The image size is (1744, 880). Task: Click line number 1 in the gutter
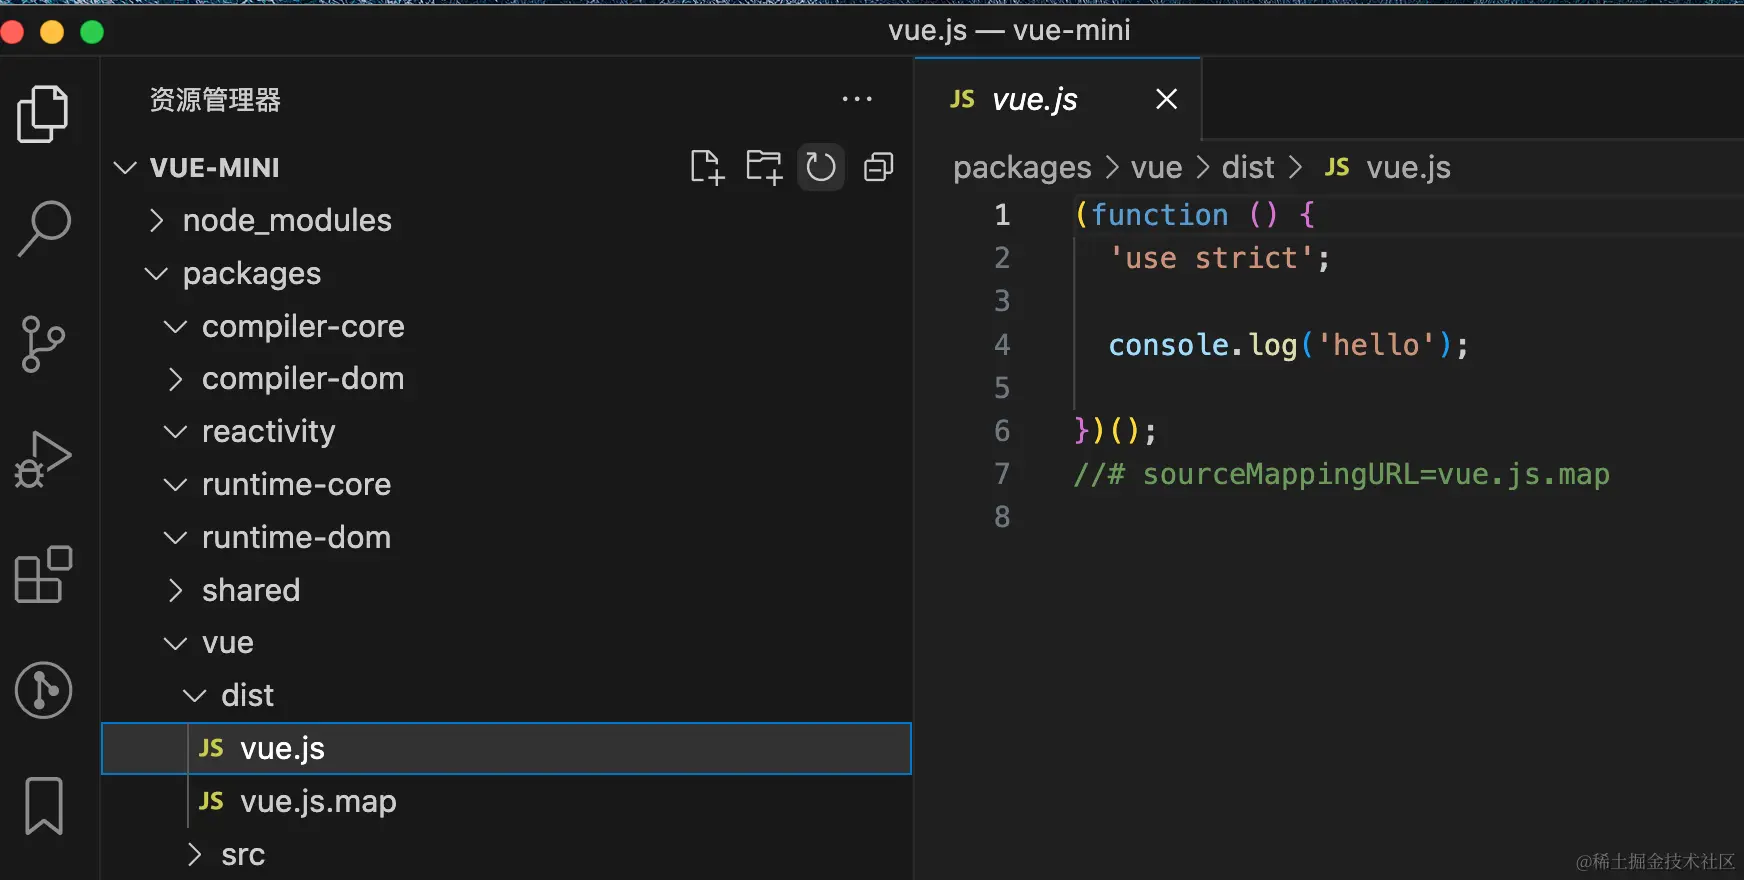[1002, 215]
